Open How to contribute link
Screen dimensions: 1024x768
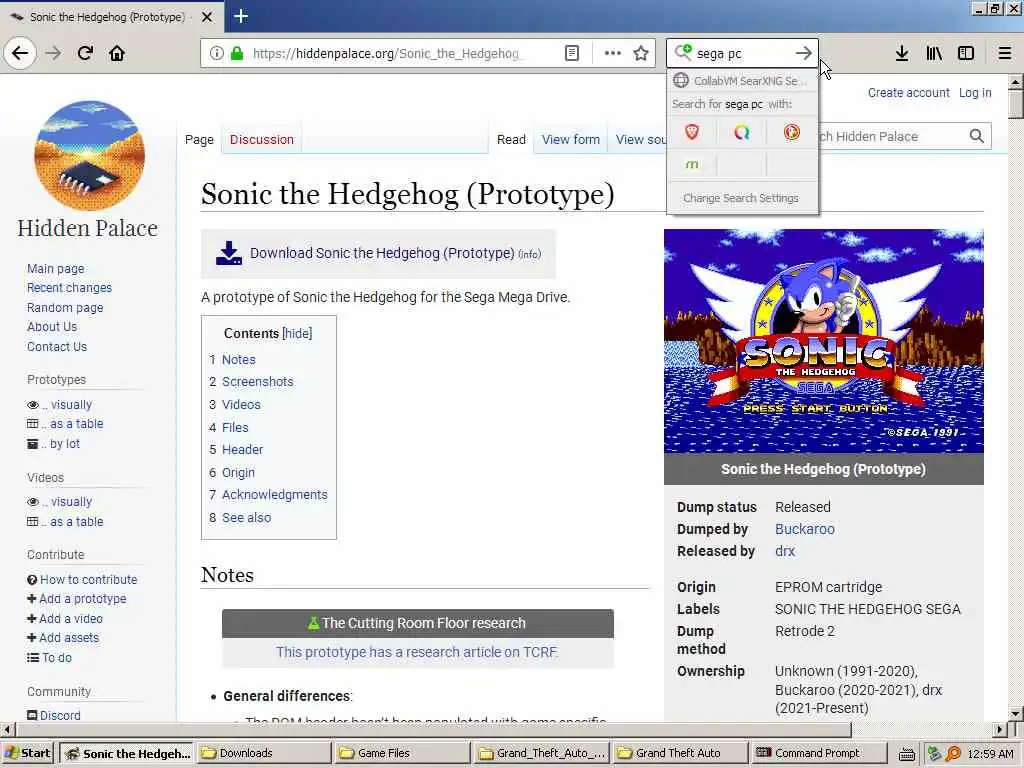point(82,579)
